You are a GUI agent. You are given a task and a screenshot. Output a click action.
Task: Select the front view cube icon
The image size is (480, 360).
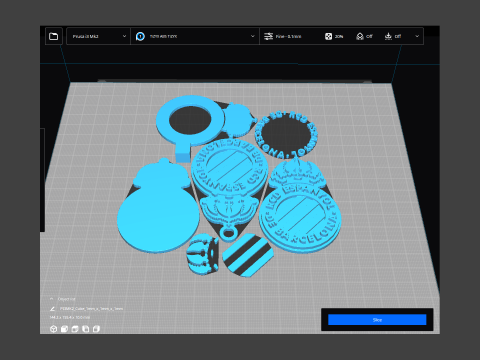(x=64, y=329)
